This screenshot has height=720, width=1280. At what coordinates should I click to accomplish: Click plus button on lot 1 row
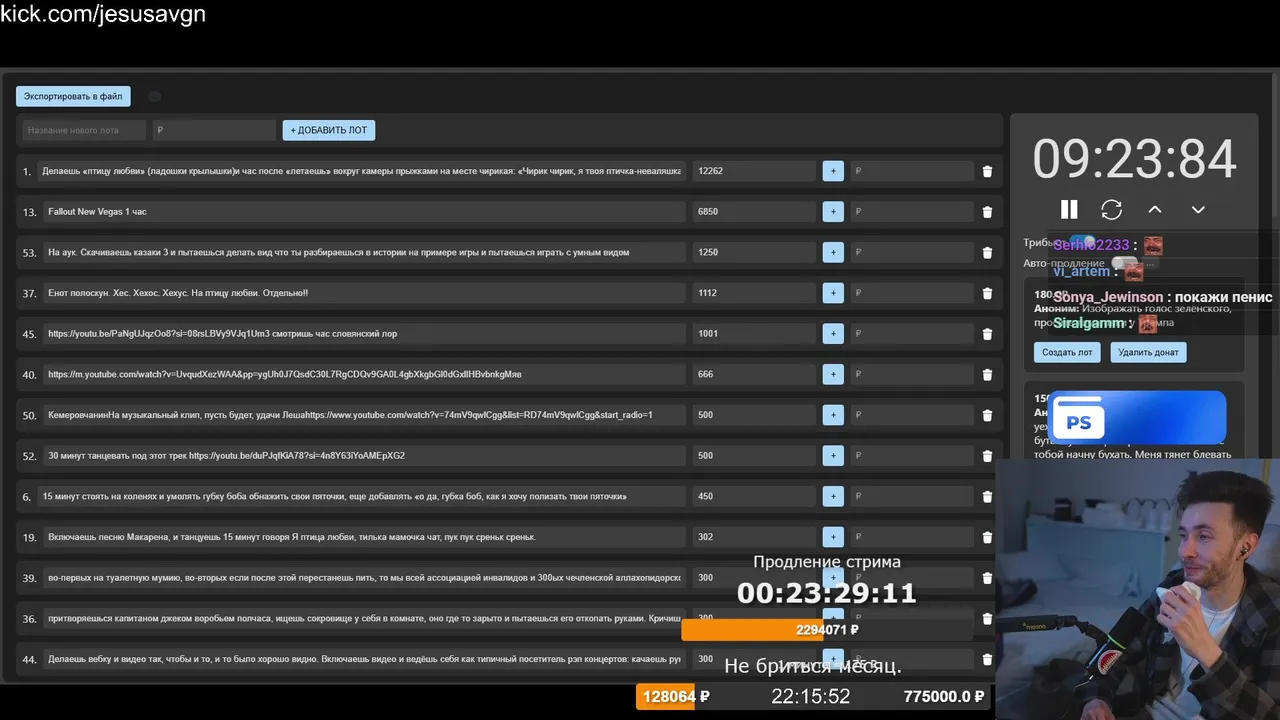833,171
